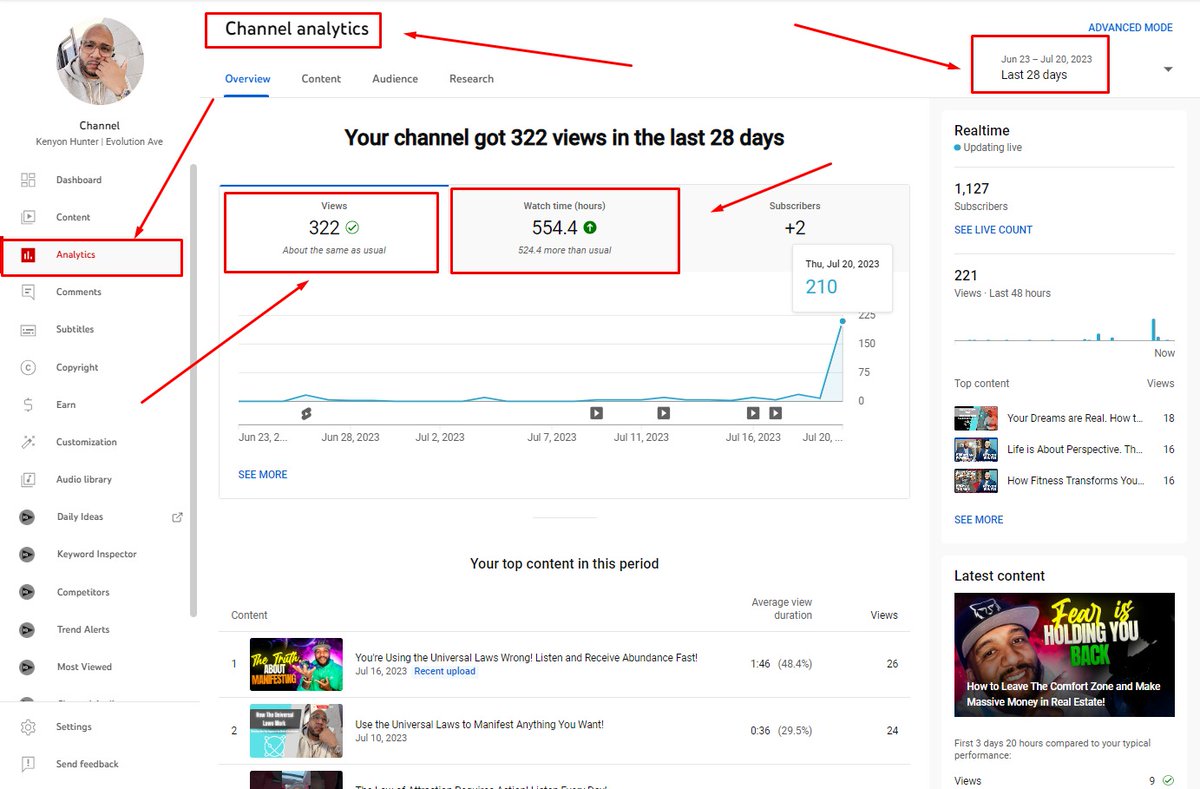Click the Audio library icon
Screen dimensions: 1200x789
28,479
